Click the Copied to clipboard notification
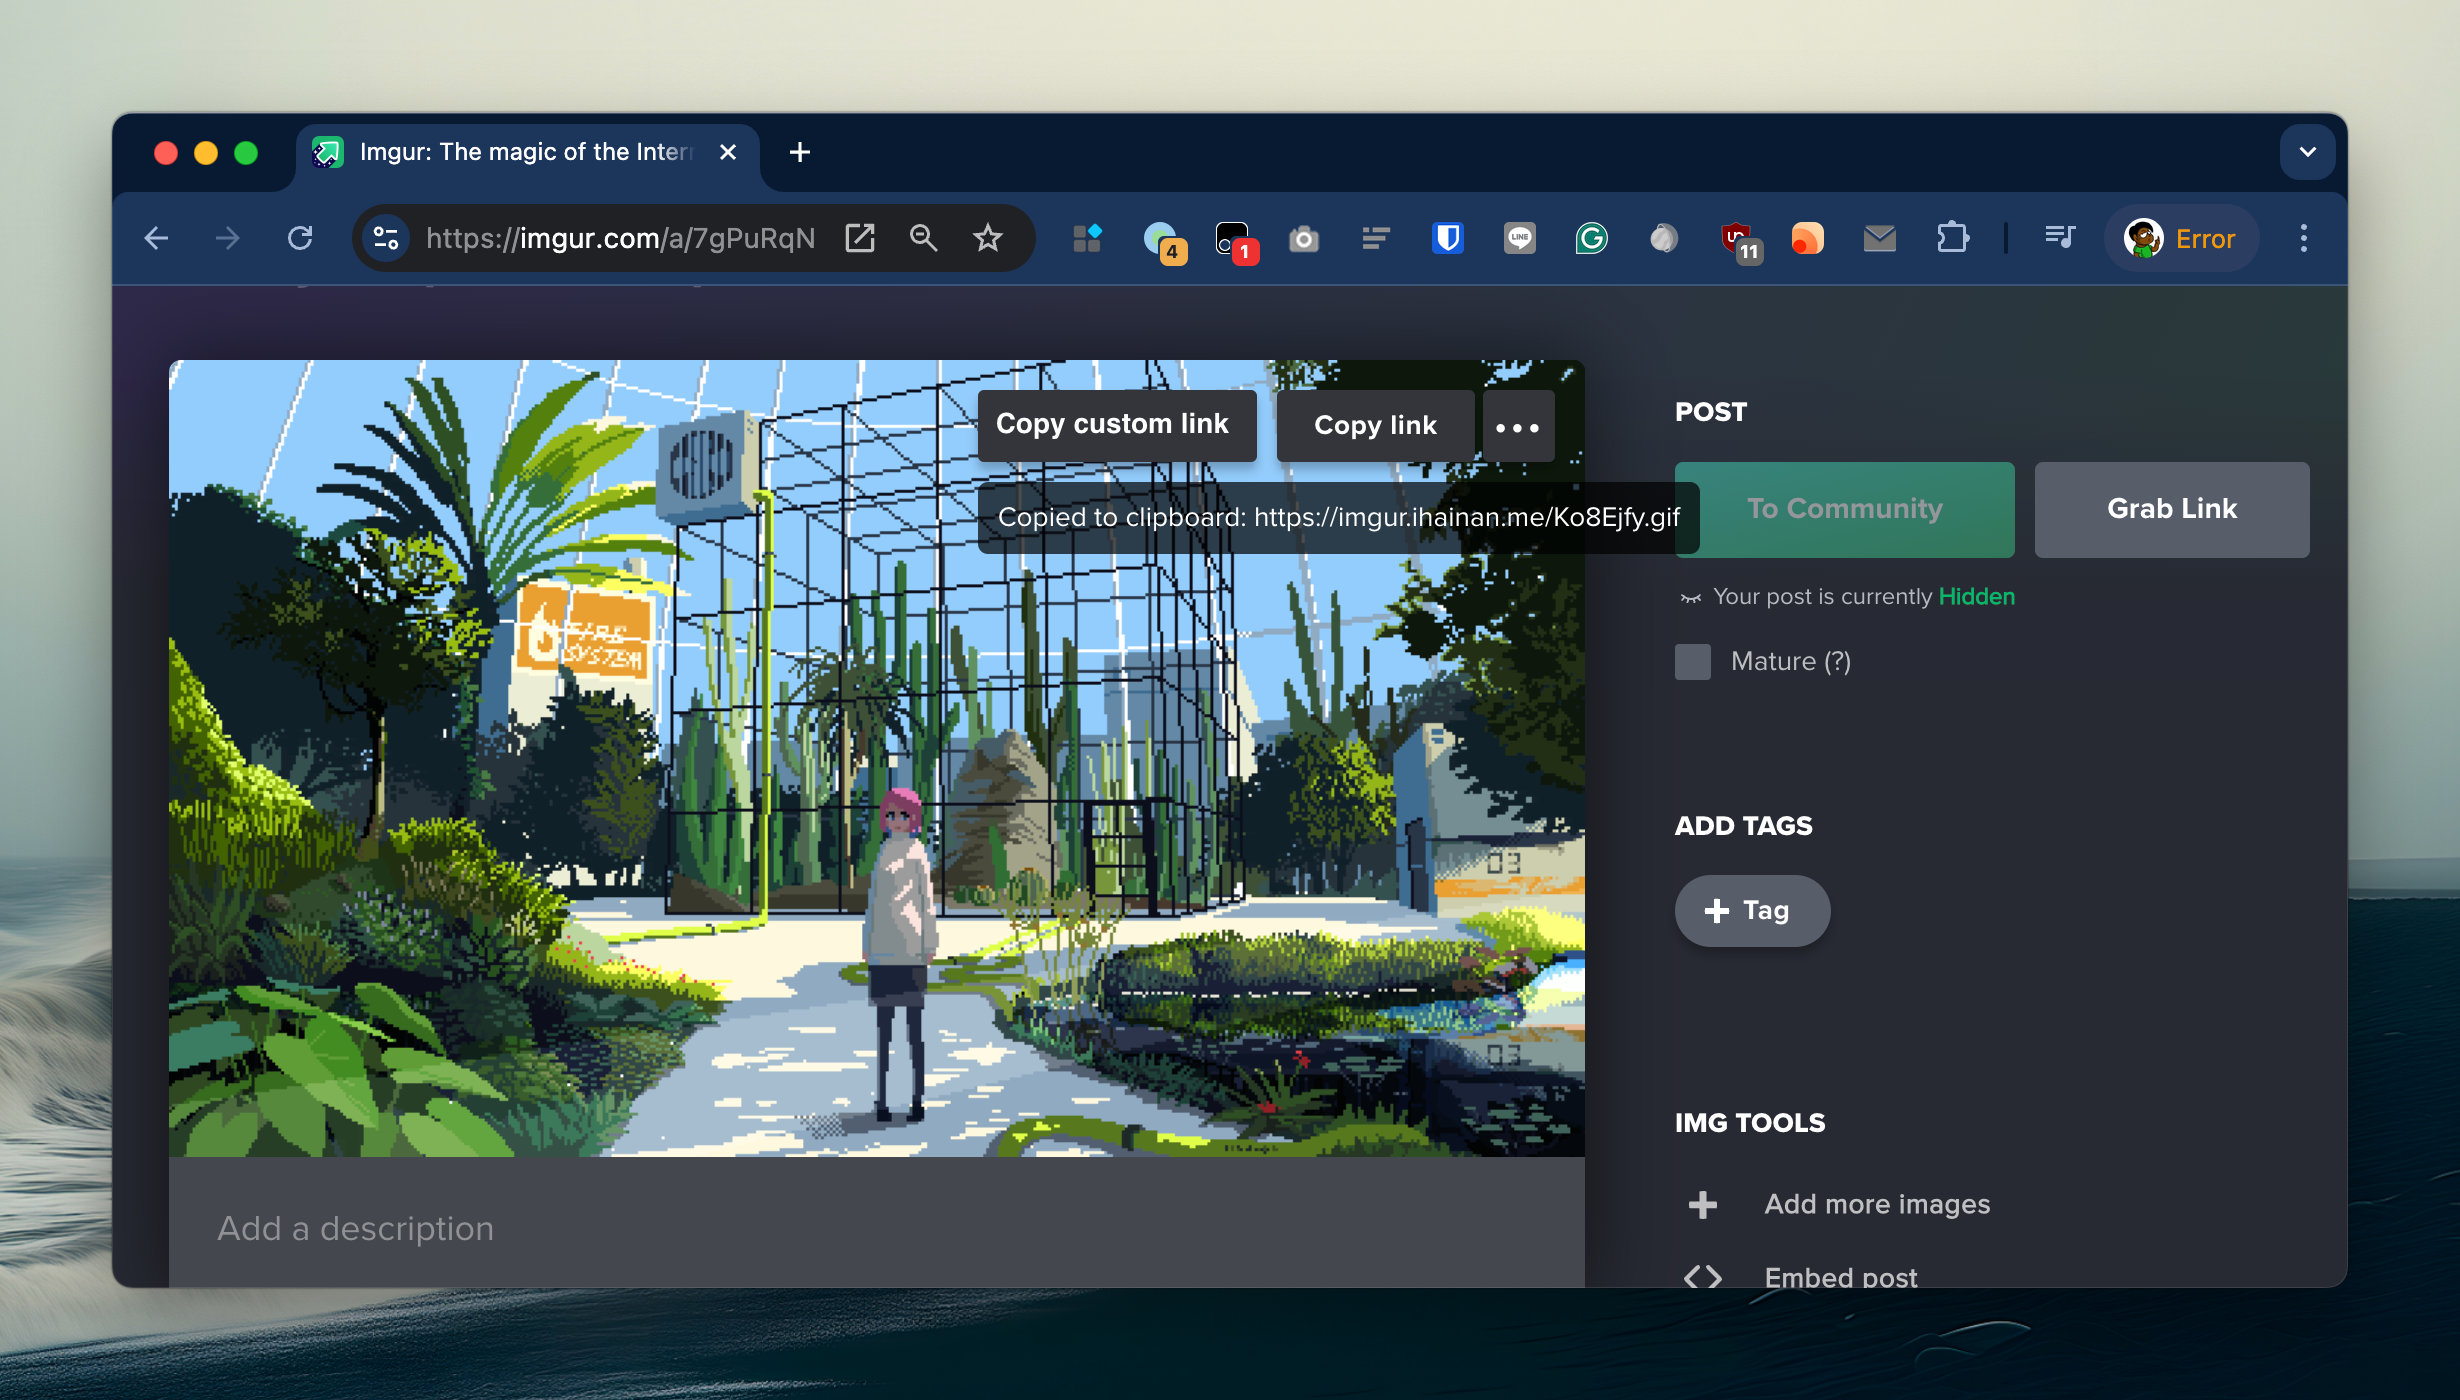 click(x=1339, y=517)
